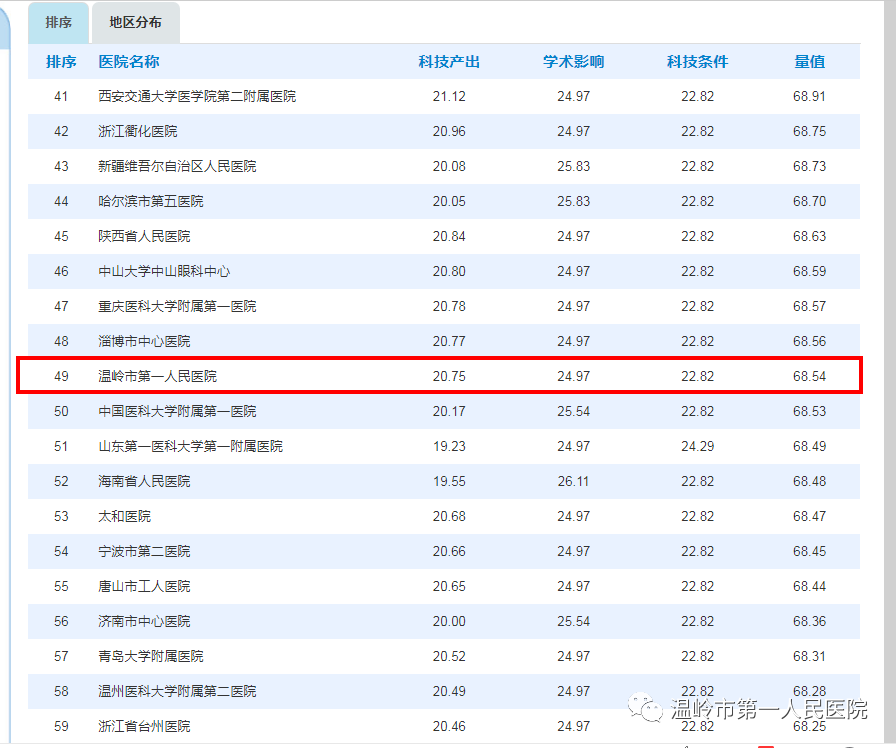Click 科技条件 value 24.29

(x=697, y=446)
